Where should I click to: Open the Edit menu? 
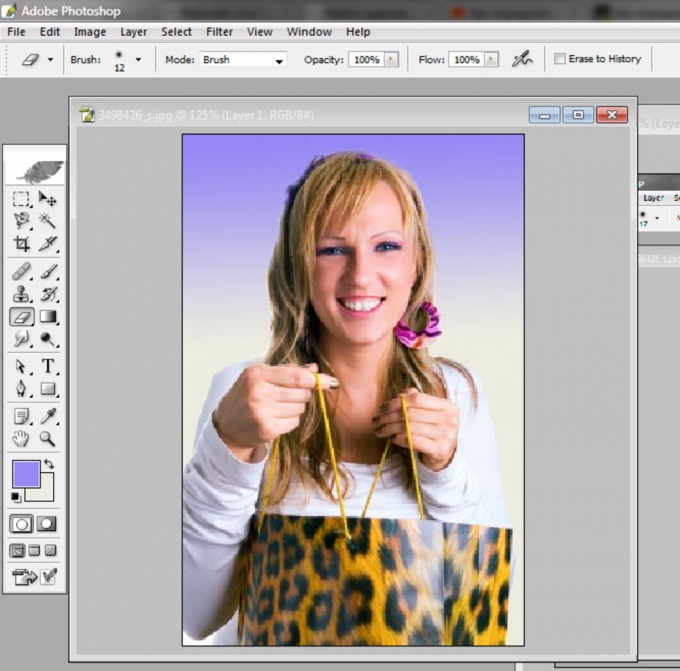tap(49, 32)
